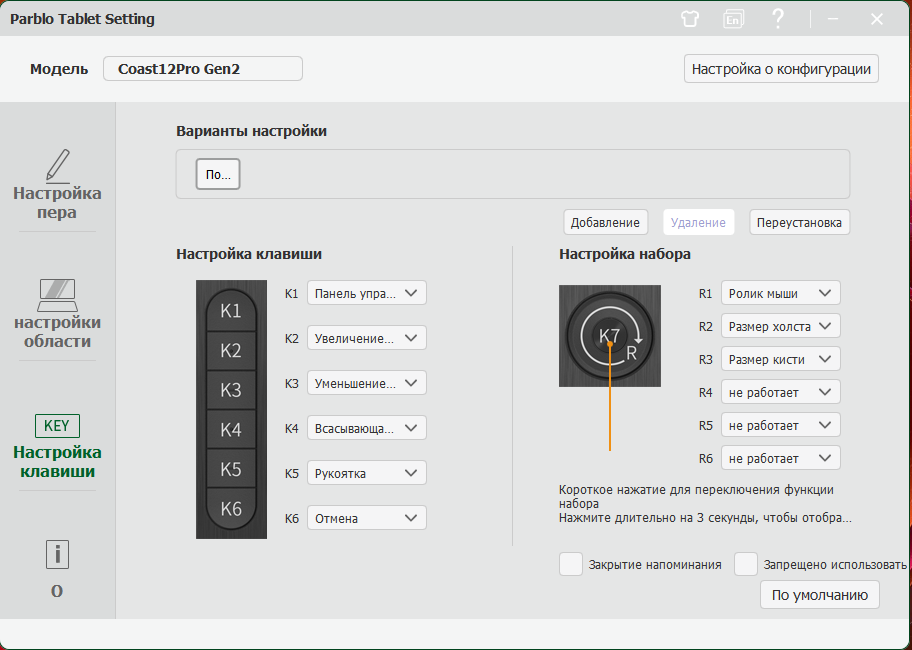Open help question mark icon
Image resolution: width=912 pixels, height=650 pixels.
[x=778, y=18]
